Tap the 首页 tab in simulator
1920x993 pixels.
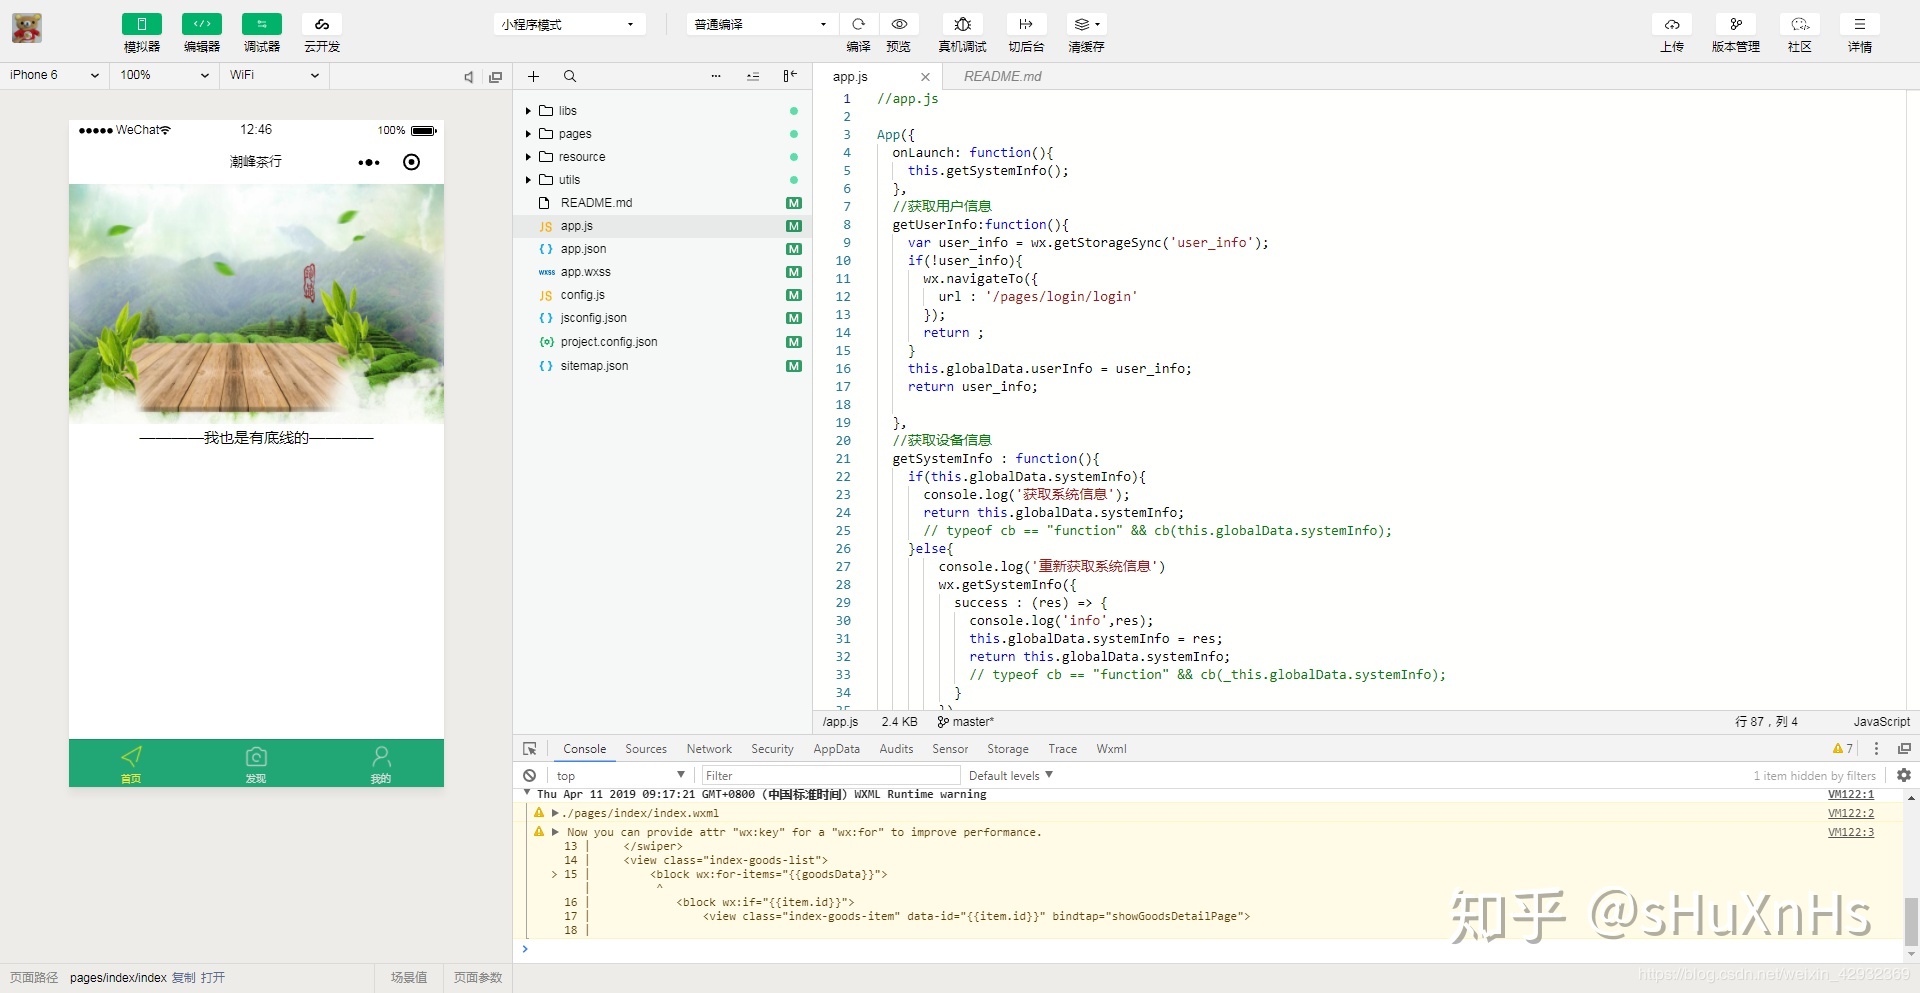(131, 764)
